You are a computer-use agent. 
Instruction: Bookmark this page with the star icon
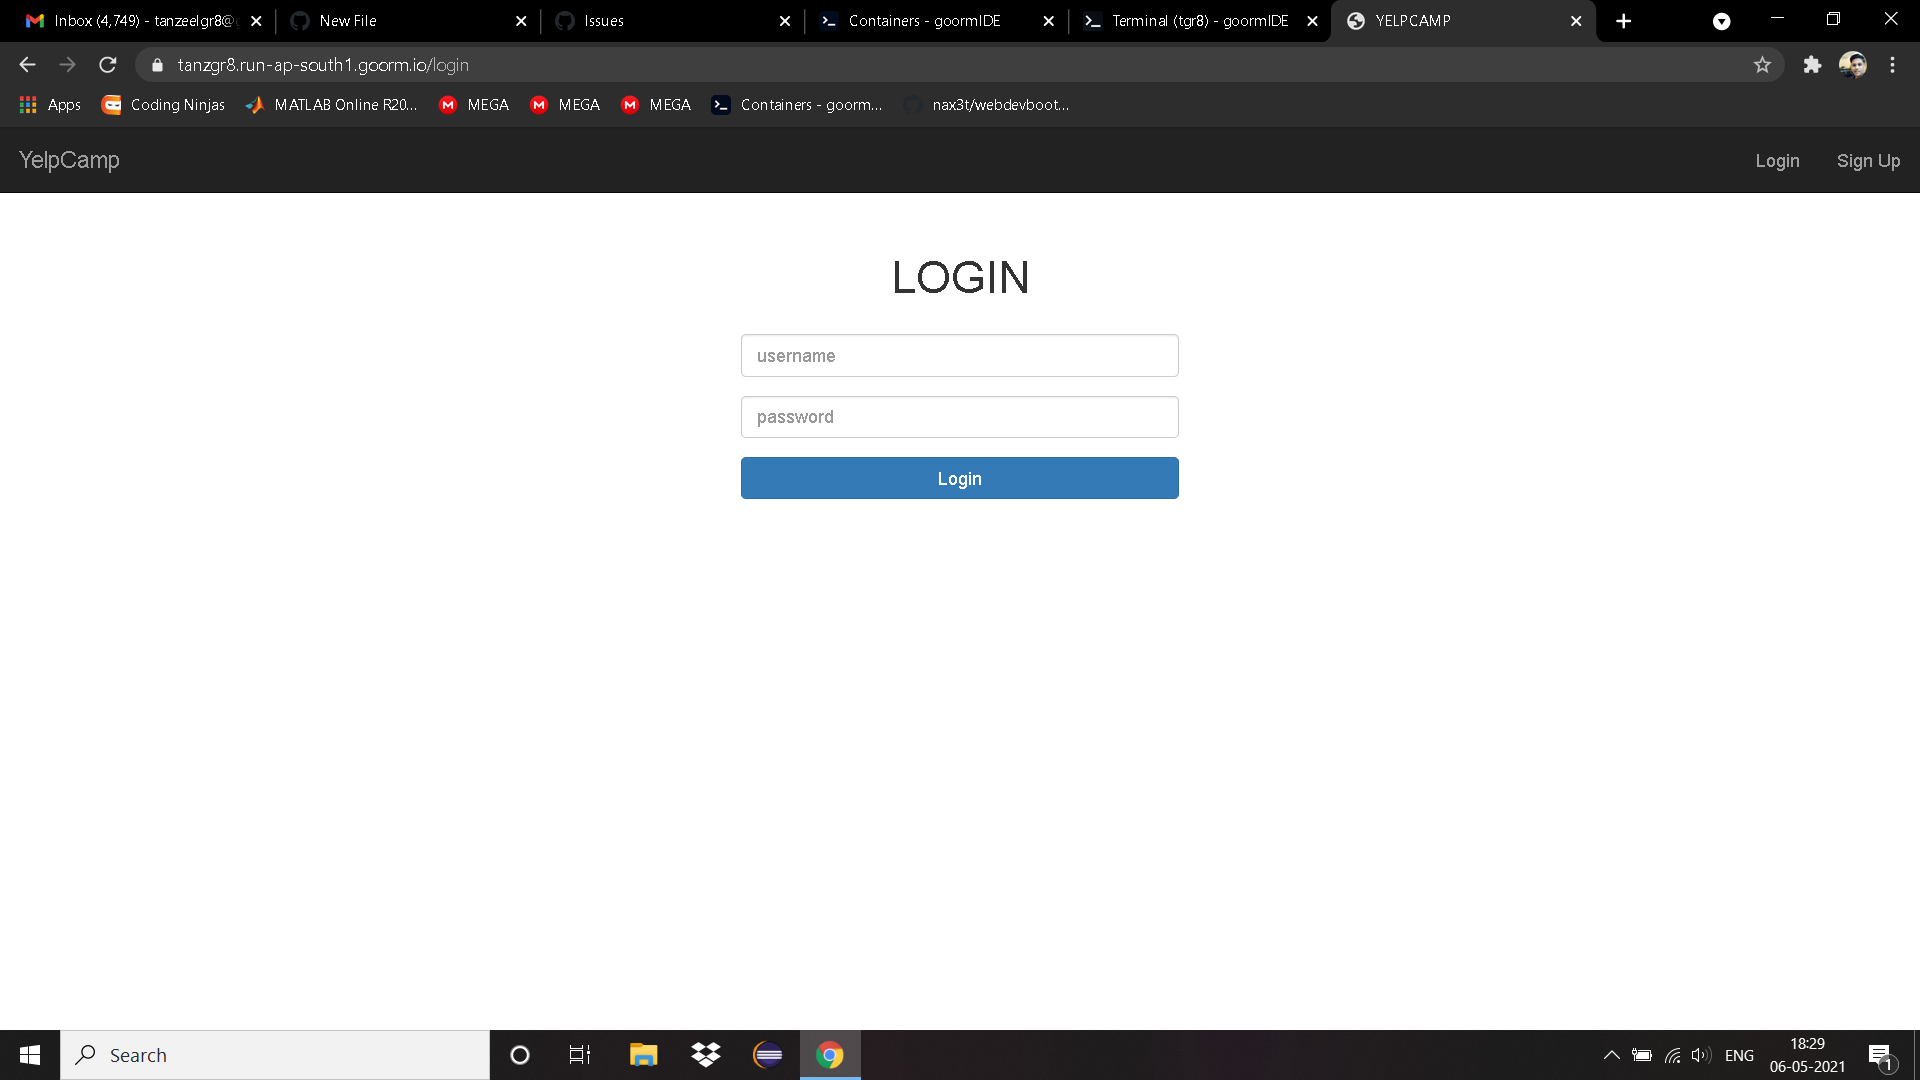coord(1762,65)
